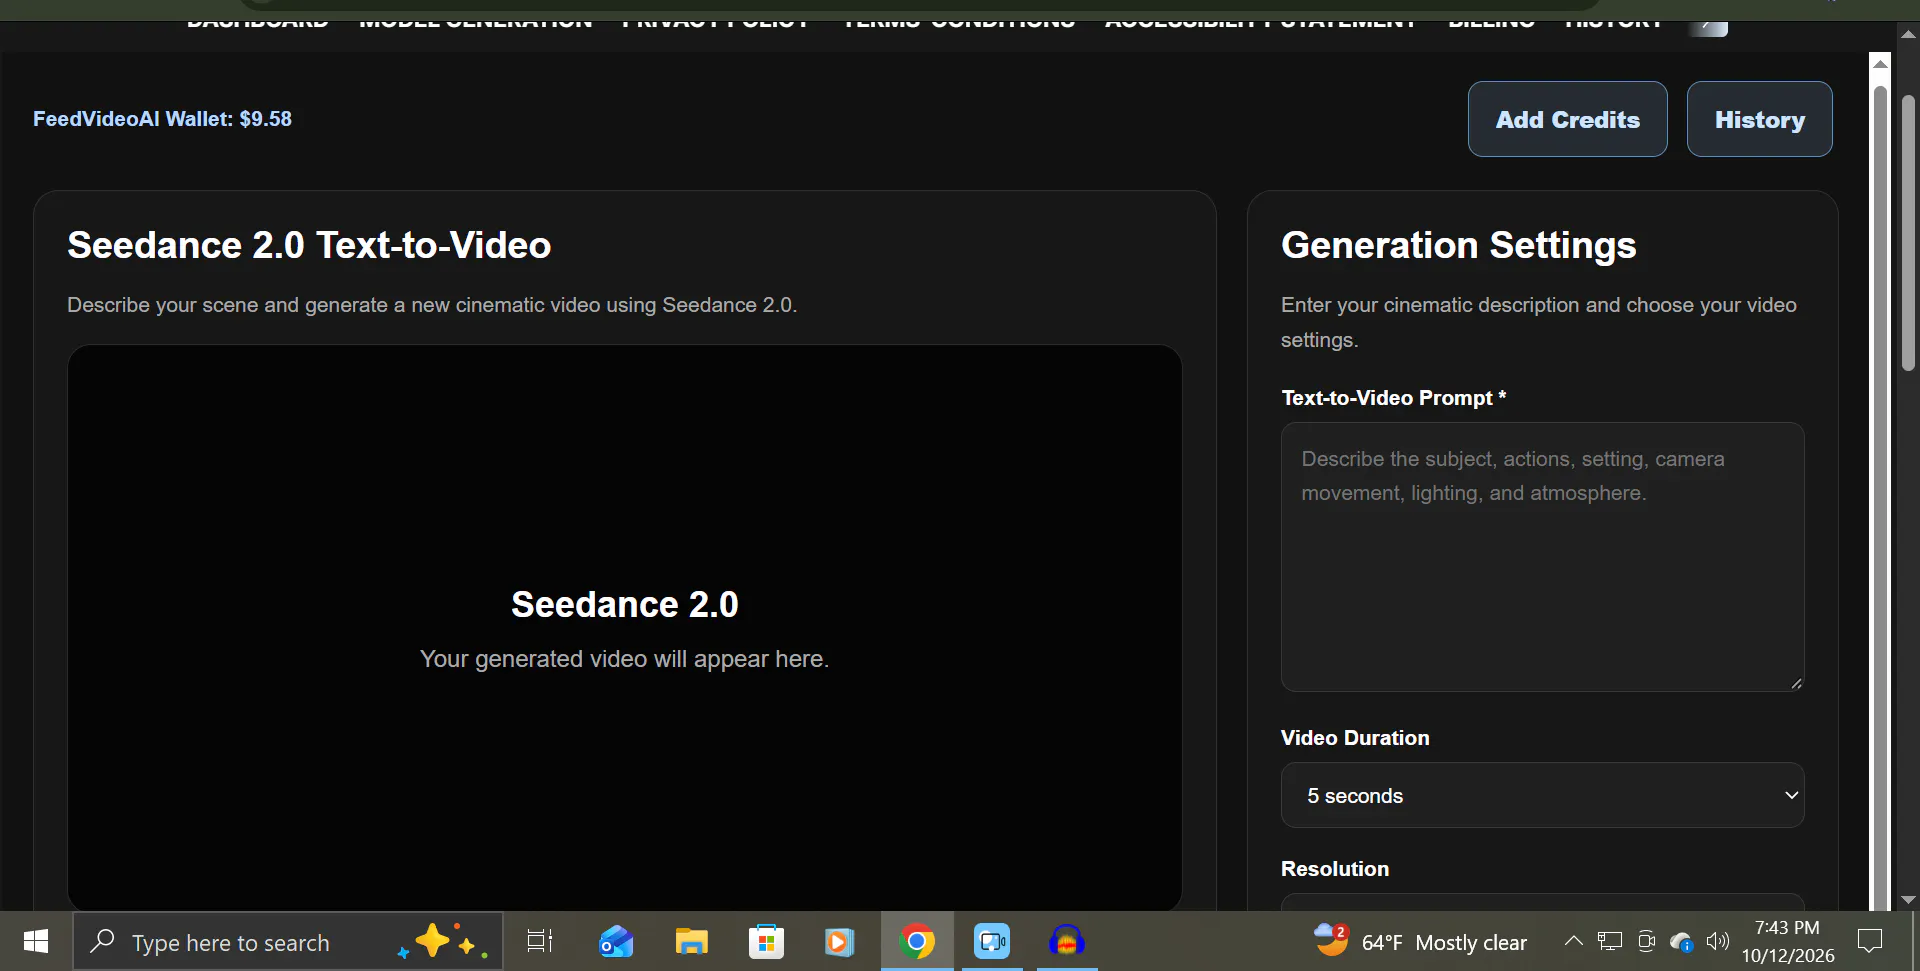1920x971 pixels.
Task: Click the "FeedVideoAI Wallet: $9.58" text
Action: (x=162, y=119)
